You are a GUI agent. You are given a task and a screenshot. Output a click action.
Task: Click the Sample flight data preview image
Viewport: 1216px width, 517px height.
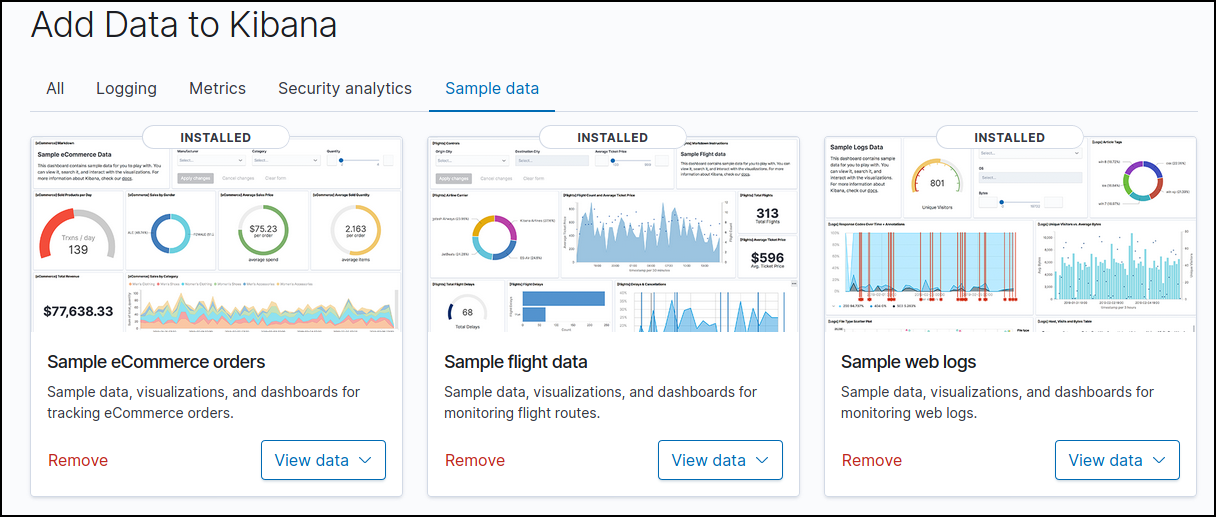tap(613, 234)
